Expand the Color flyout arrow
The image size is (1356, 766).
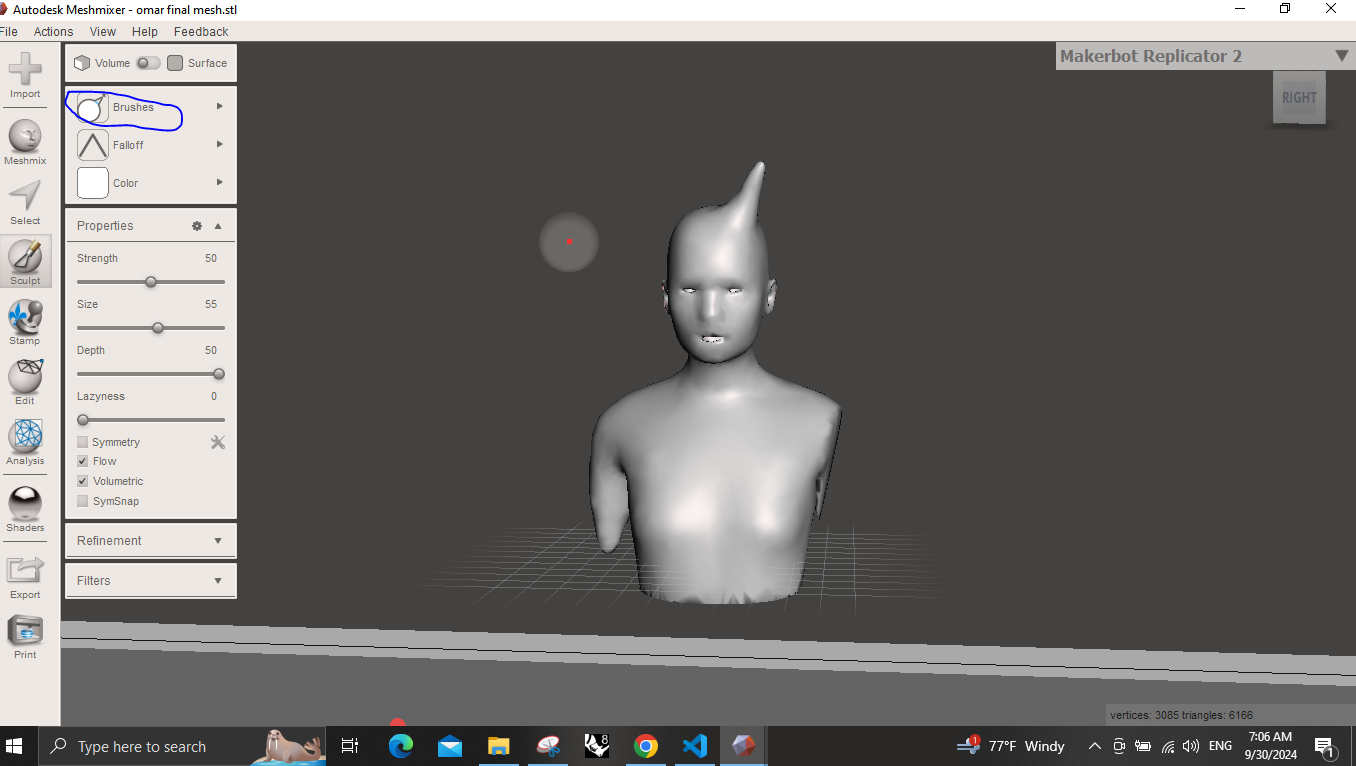point(220,182)
